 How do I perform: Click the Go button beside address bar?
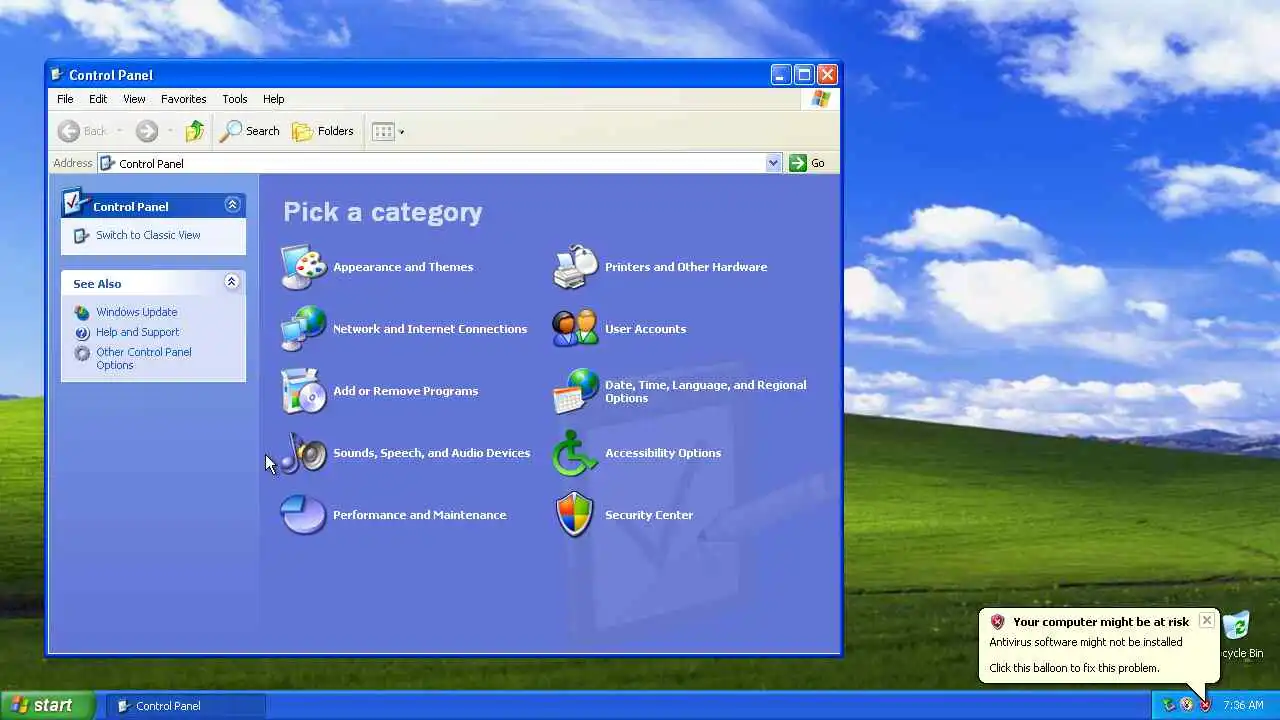[x=808, y=163]
